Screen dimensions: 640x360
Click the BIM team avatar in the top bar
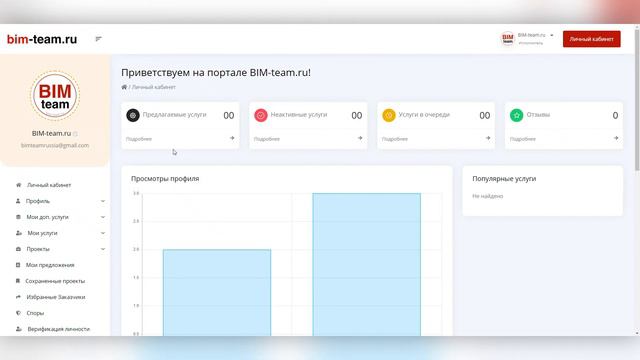(507, 39)
